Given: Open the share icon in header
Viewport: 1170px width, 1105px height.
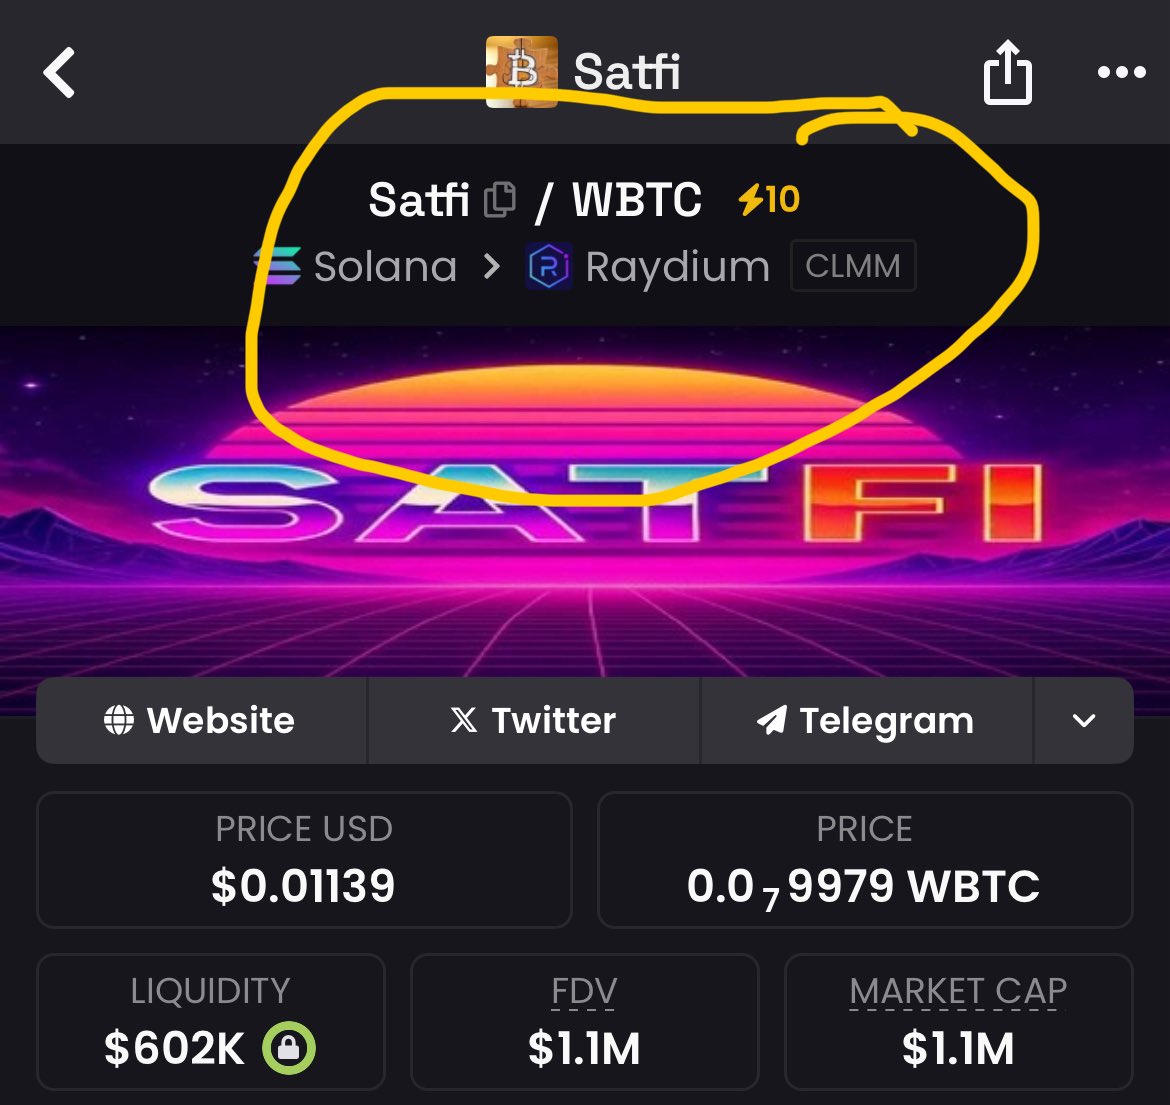Looking at the screenshot, I should tap(1007, 72).
